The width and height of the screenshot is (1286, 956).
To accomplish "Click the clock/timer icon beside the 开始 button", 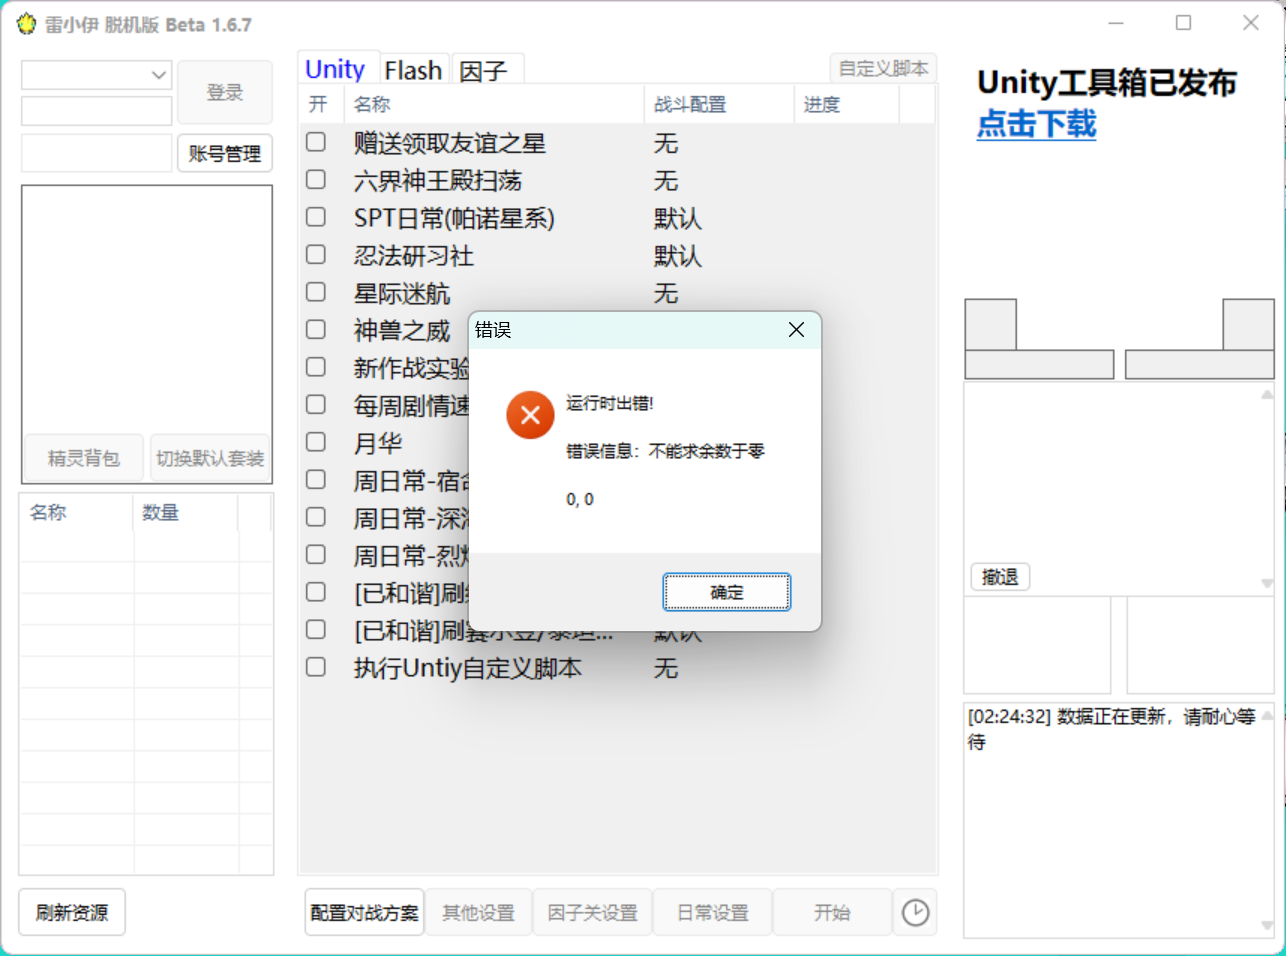I will 916,911.
